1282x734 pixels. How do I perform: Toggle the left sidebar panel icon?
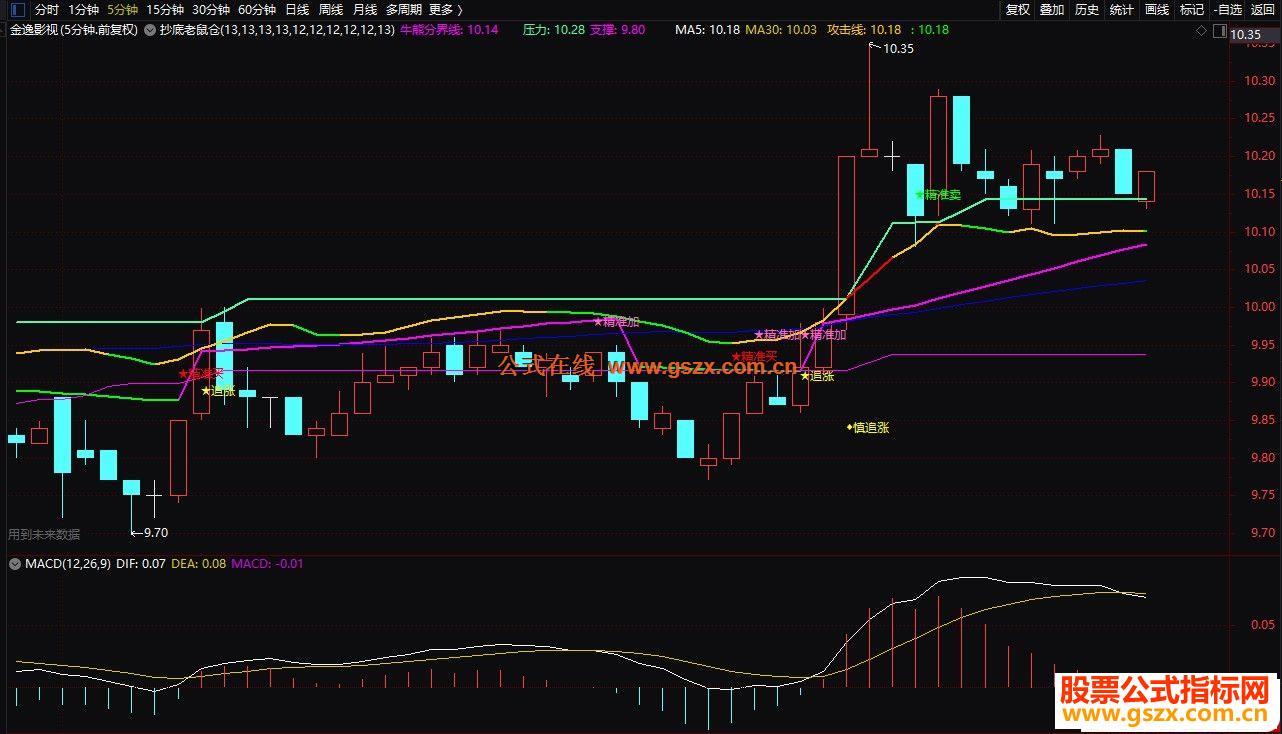[18, 10]
